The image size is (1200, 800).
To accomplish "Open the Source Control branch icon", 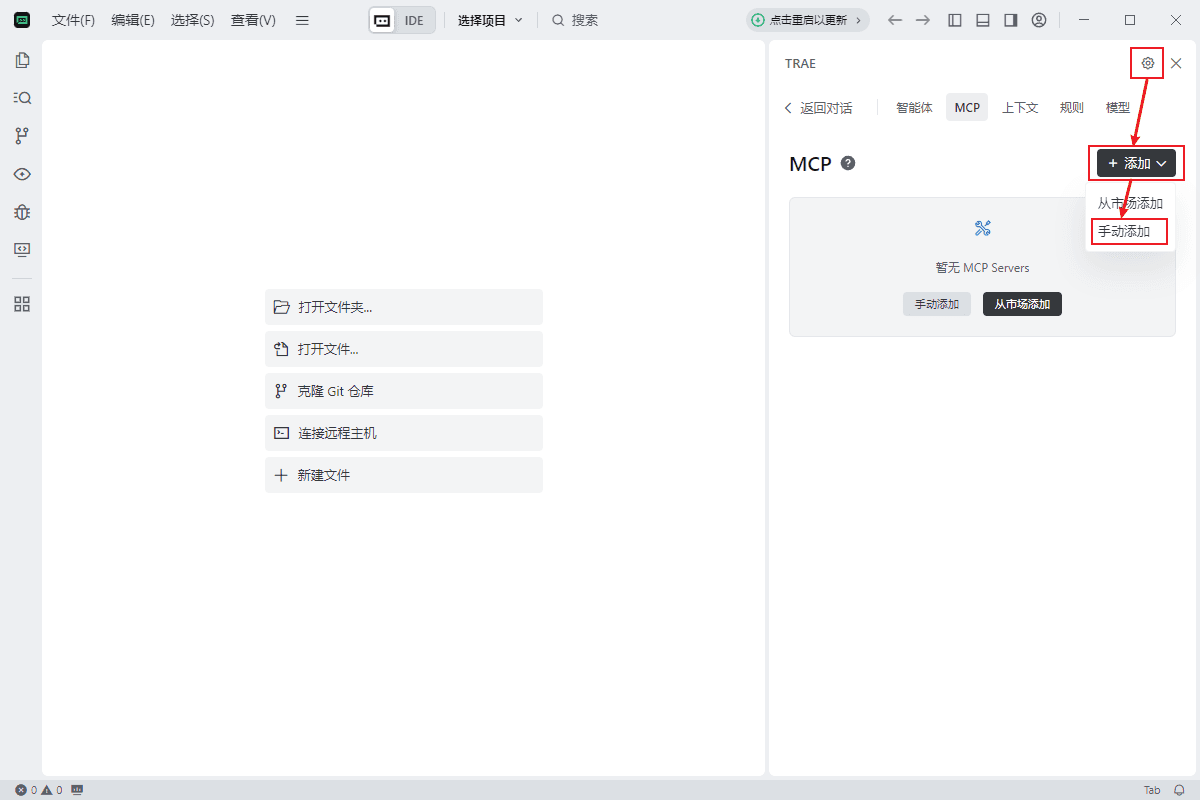I will coord(22,136).
